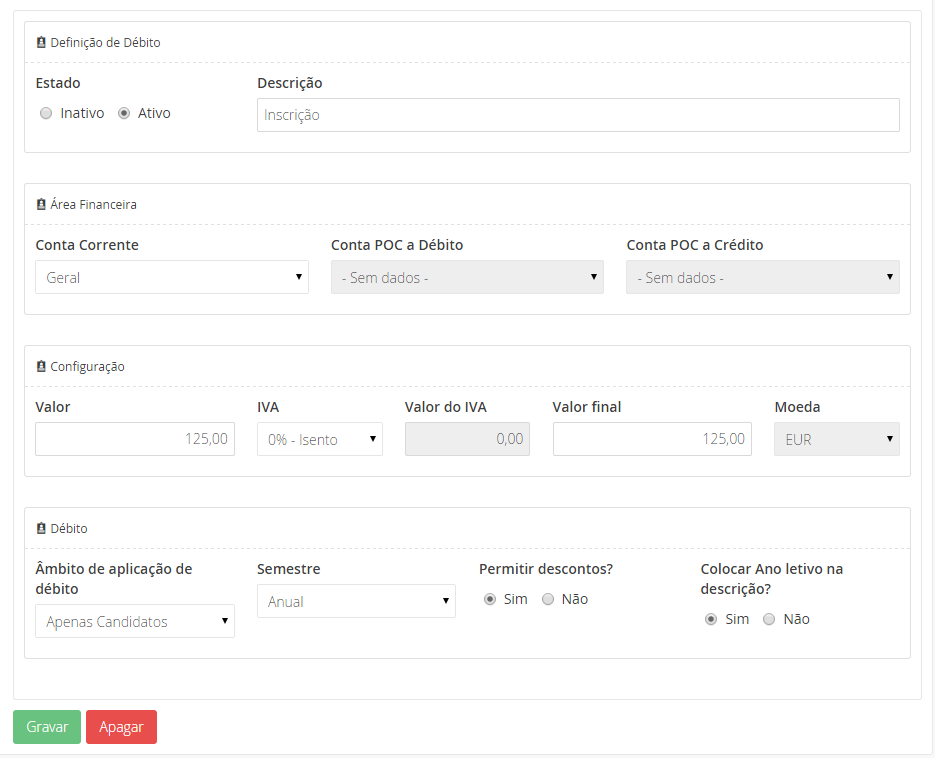Click the Área Financeira section icon

[x=41, y=205]
